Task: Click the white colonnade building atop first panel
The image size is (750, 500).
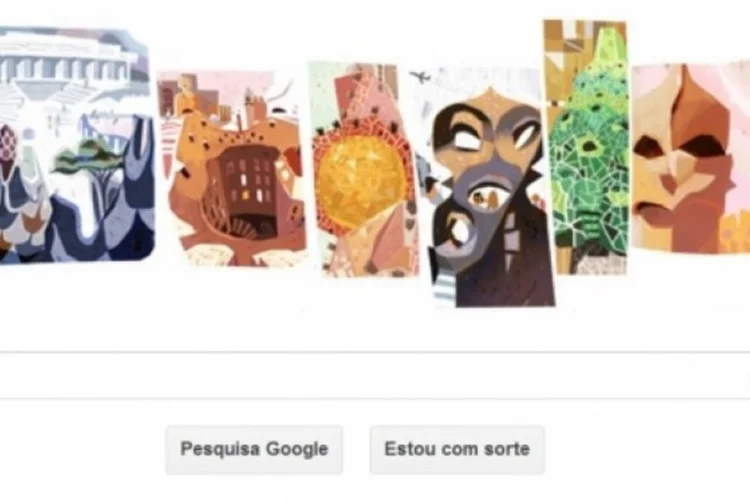Action: (67, 63)
